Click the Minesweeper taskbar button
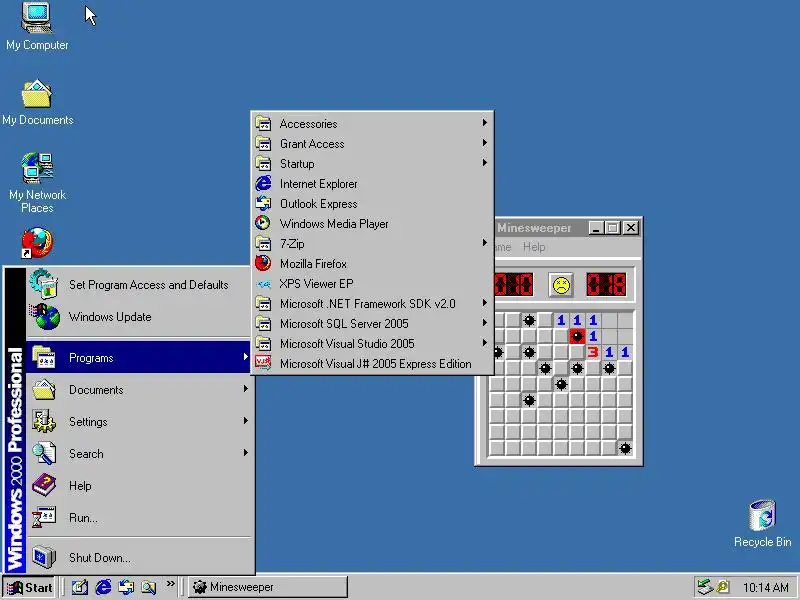 [x=267, y=587]
